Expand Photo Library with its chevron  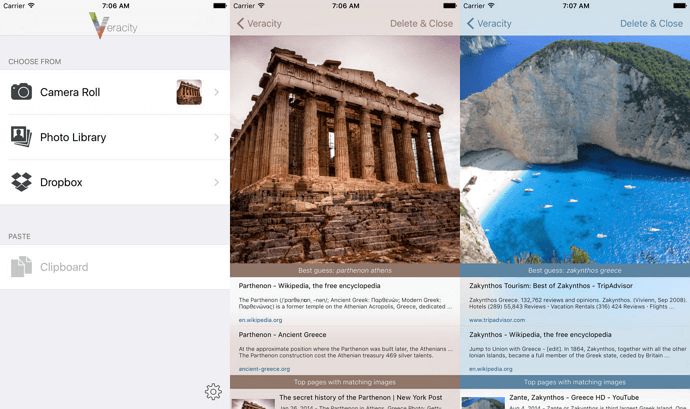point(216,137)
